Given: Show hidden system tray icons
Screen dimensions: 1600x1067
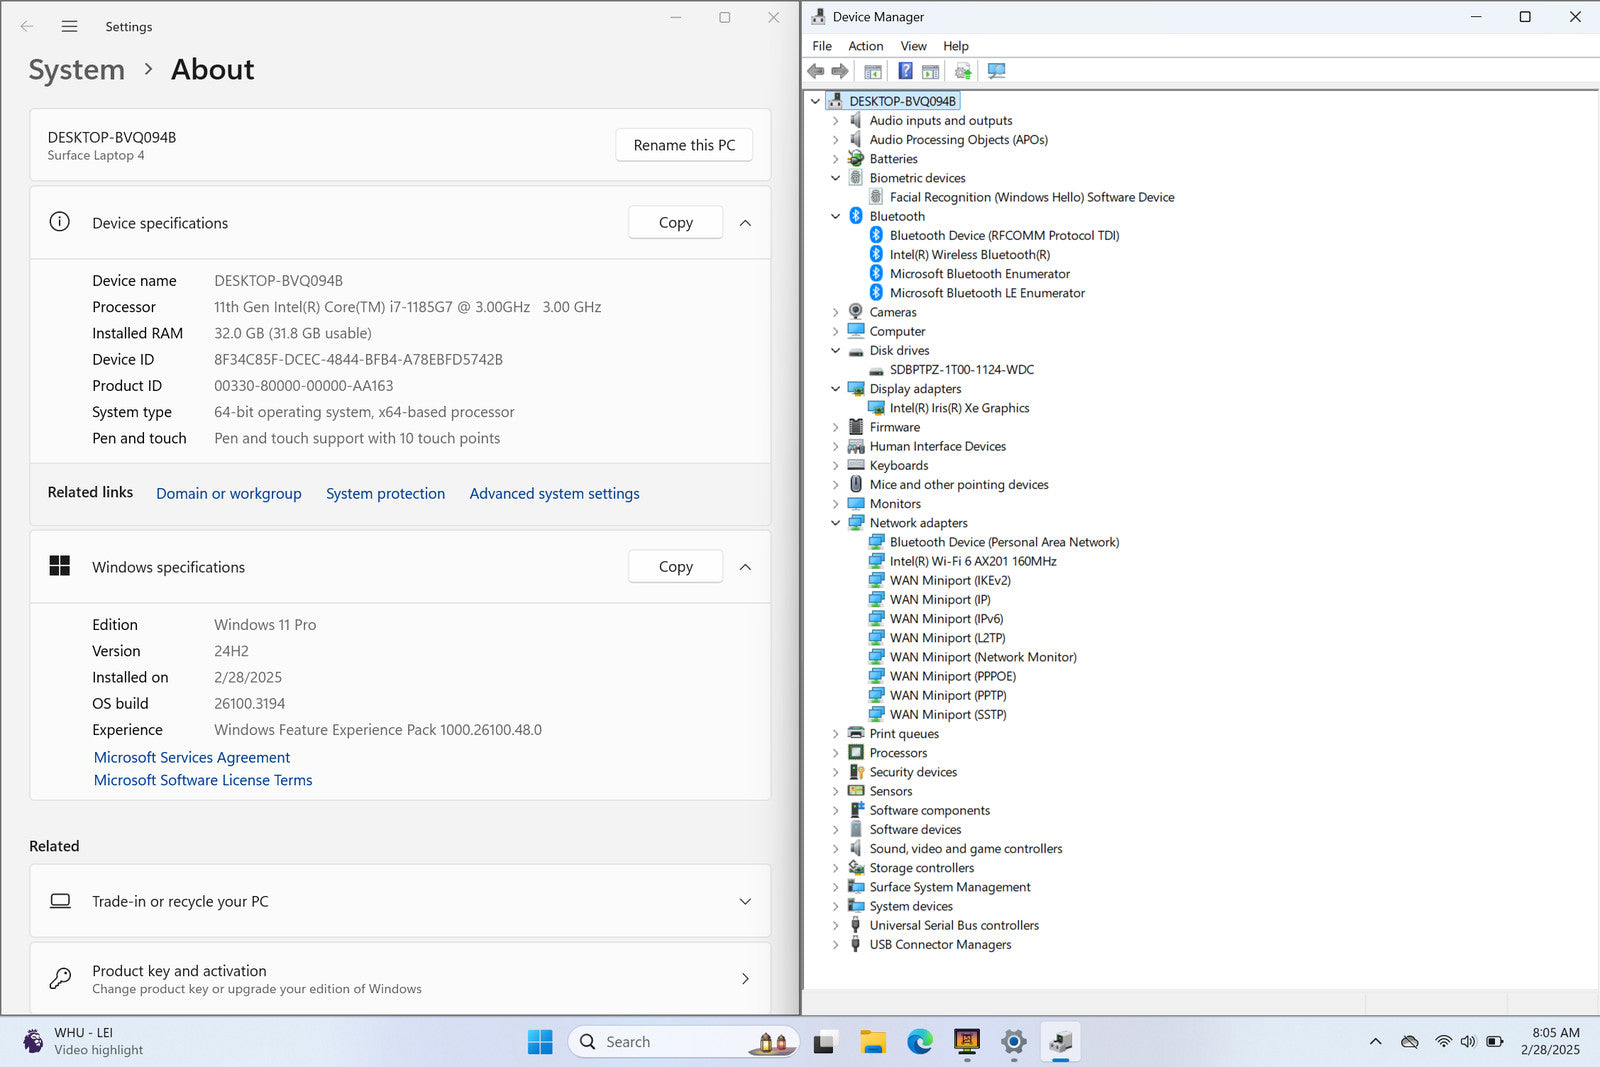Looking at the screenshot, I should click(1376, 1042).
